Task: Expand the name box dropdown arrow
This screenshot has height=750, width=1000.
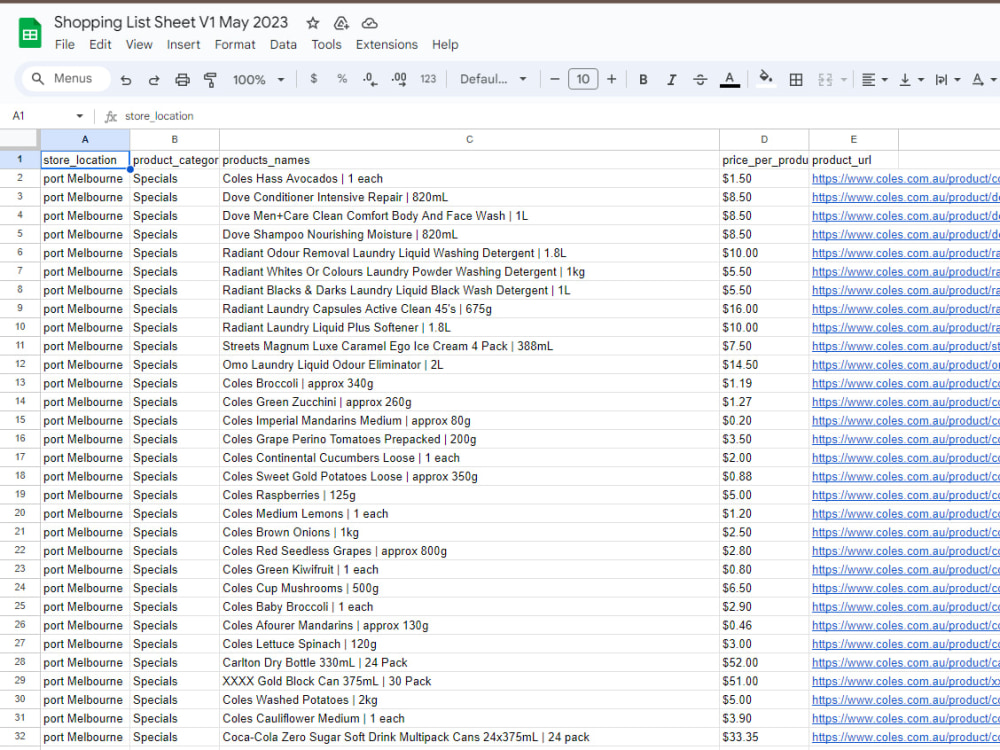Action: [x=80, y=116]
